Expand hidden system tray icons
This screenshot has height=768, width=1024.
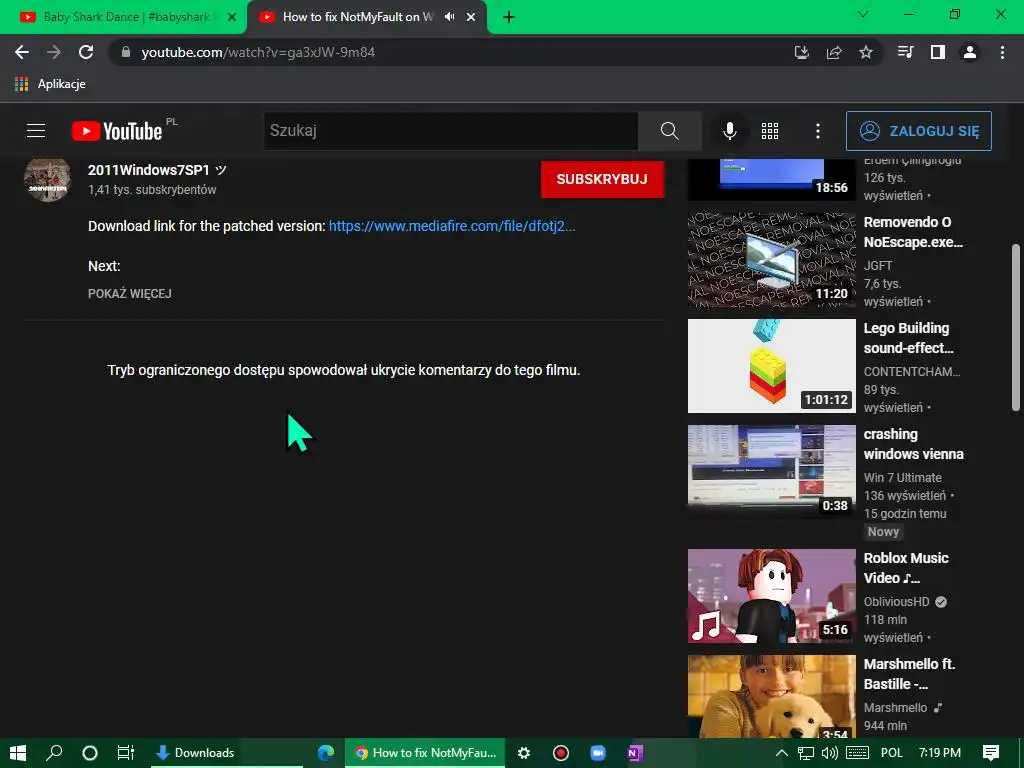pyautogui.click(x=781, y=753)
